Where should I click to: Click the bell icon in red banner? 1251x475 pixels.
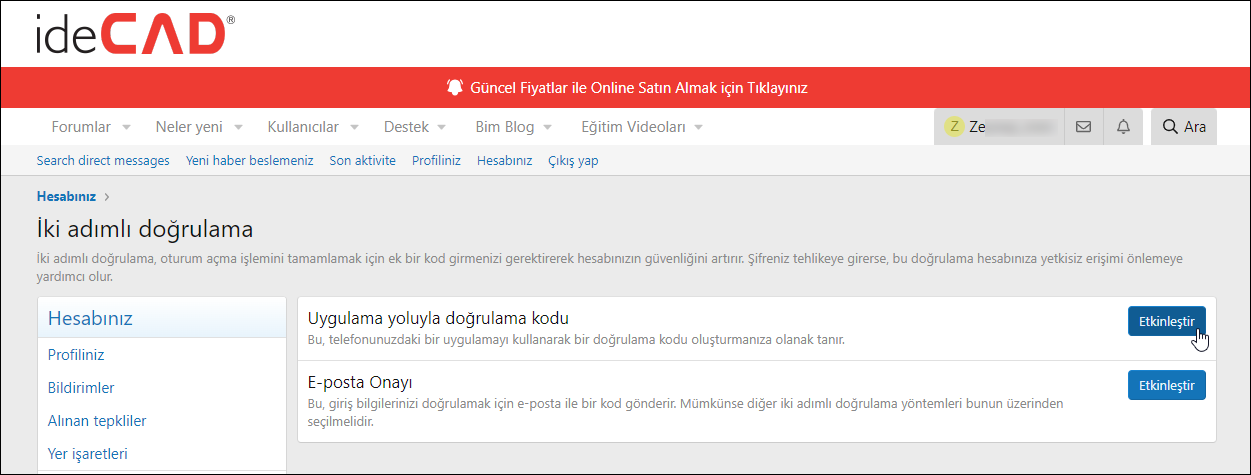[x=455, y=87]
